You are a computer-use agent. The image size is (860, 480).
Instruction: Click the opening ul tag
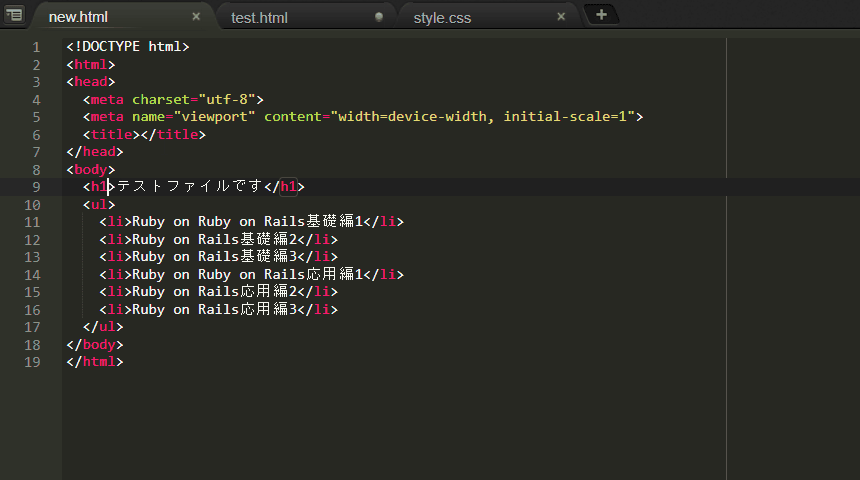(99, 205)
